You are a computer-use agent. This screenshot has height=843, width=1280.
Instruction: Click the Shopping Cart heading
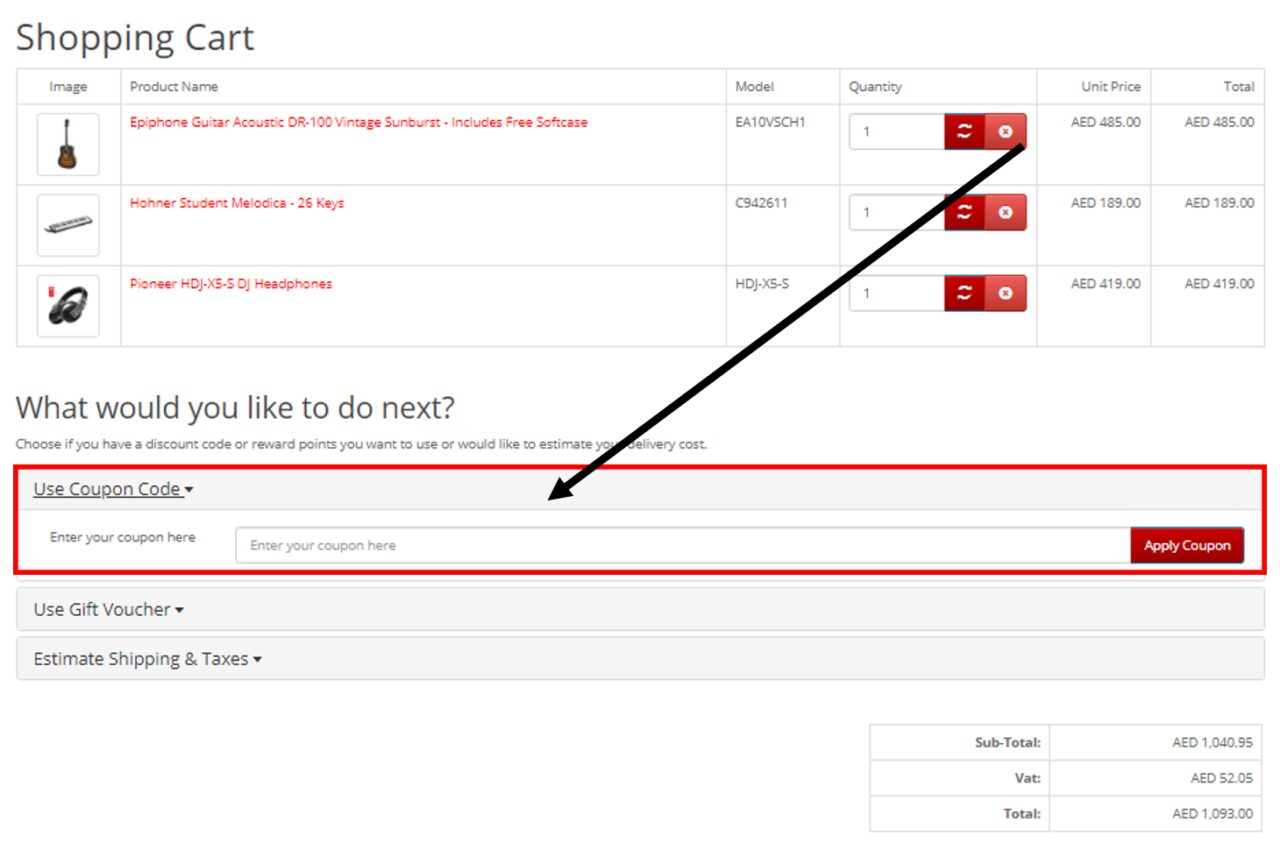(135, 38)
